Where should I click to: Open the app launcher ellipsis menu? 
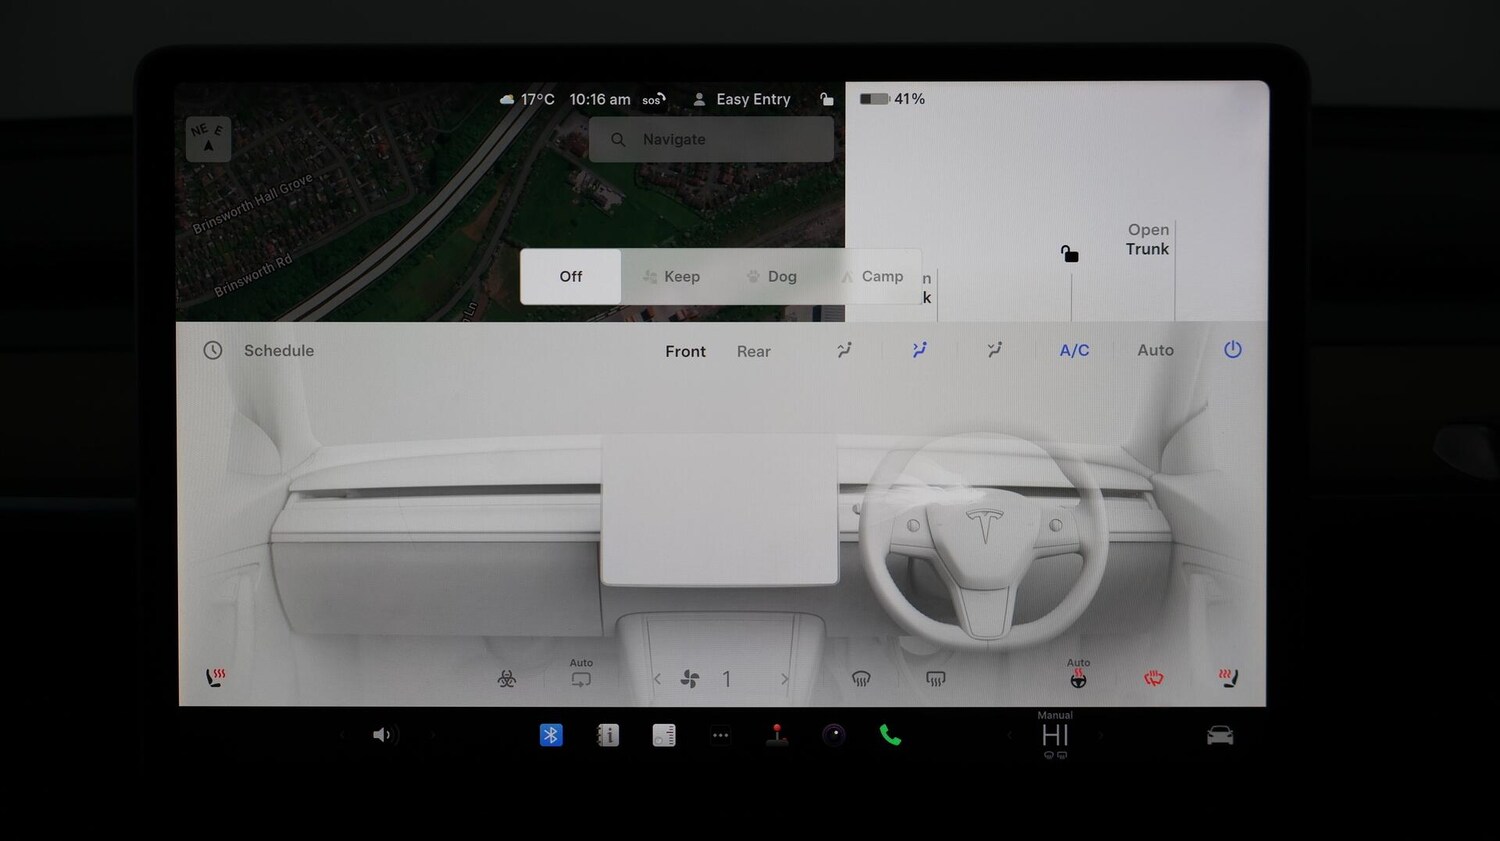(x=721, y=735)
